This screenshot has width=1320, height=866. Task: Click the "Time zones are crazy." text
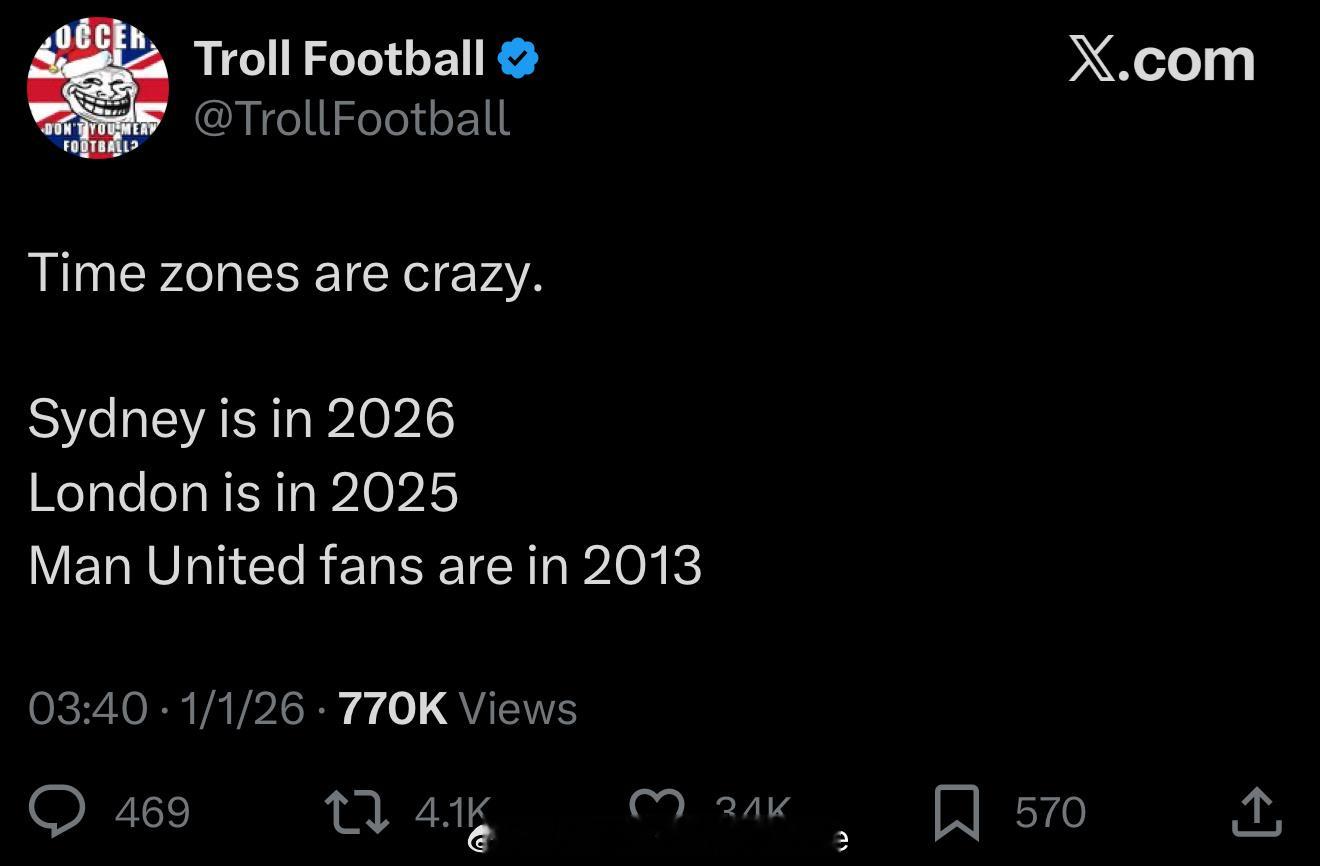click(x=286, y=272)
